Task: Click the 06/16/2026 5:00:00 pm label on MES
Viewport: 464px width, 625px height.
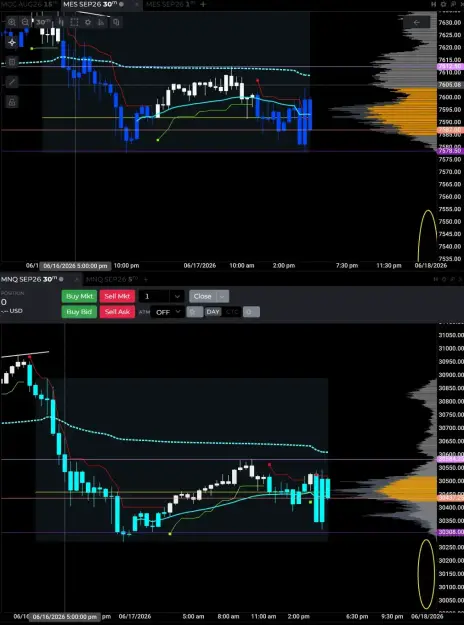Action: click(75, 265)
